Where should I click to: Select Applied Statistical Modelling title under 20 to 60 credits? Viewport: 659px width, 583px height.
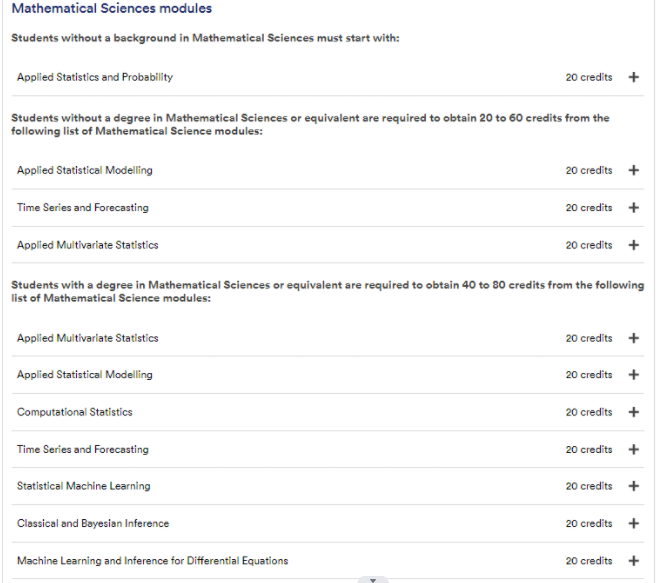[85, 170]
